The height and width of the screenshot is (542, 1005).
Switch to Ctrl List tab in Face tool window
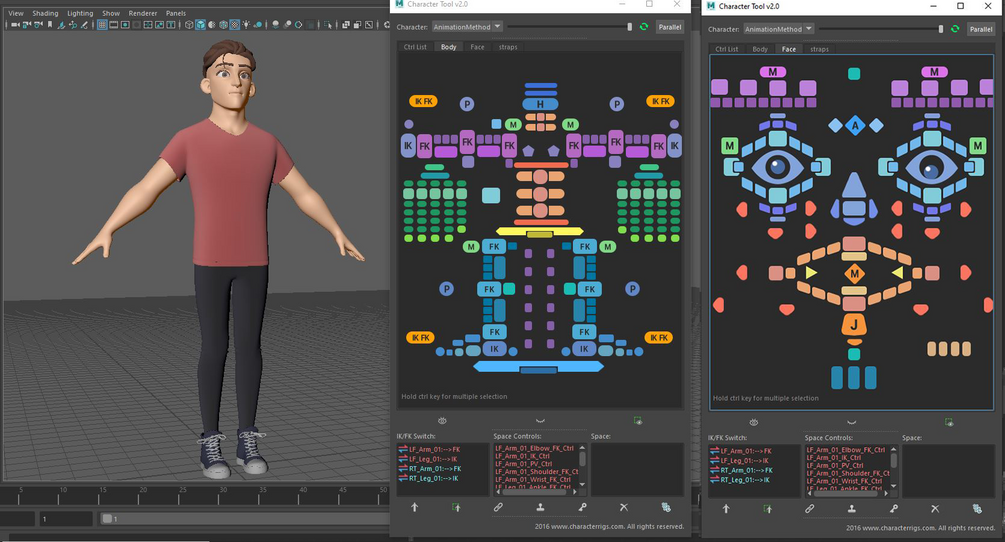pos(726,49)
